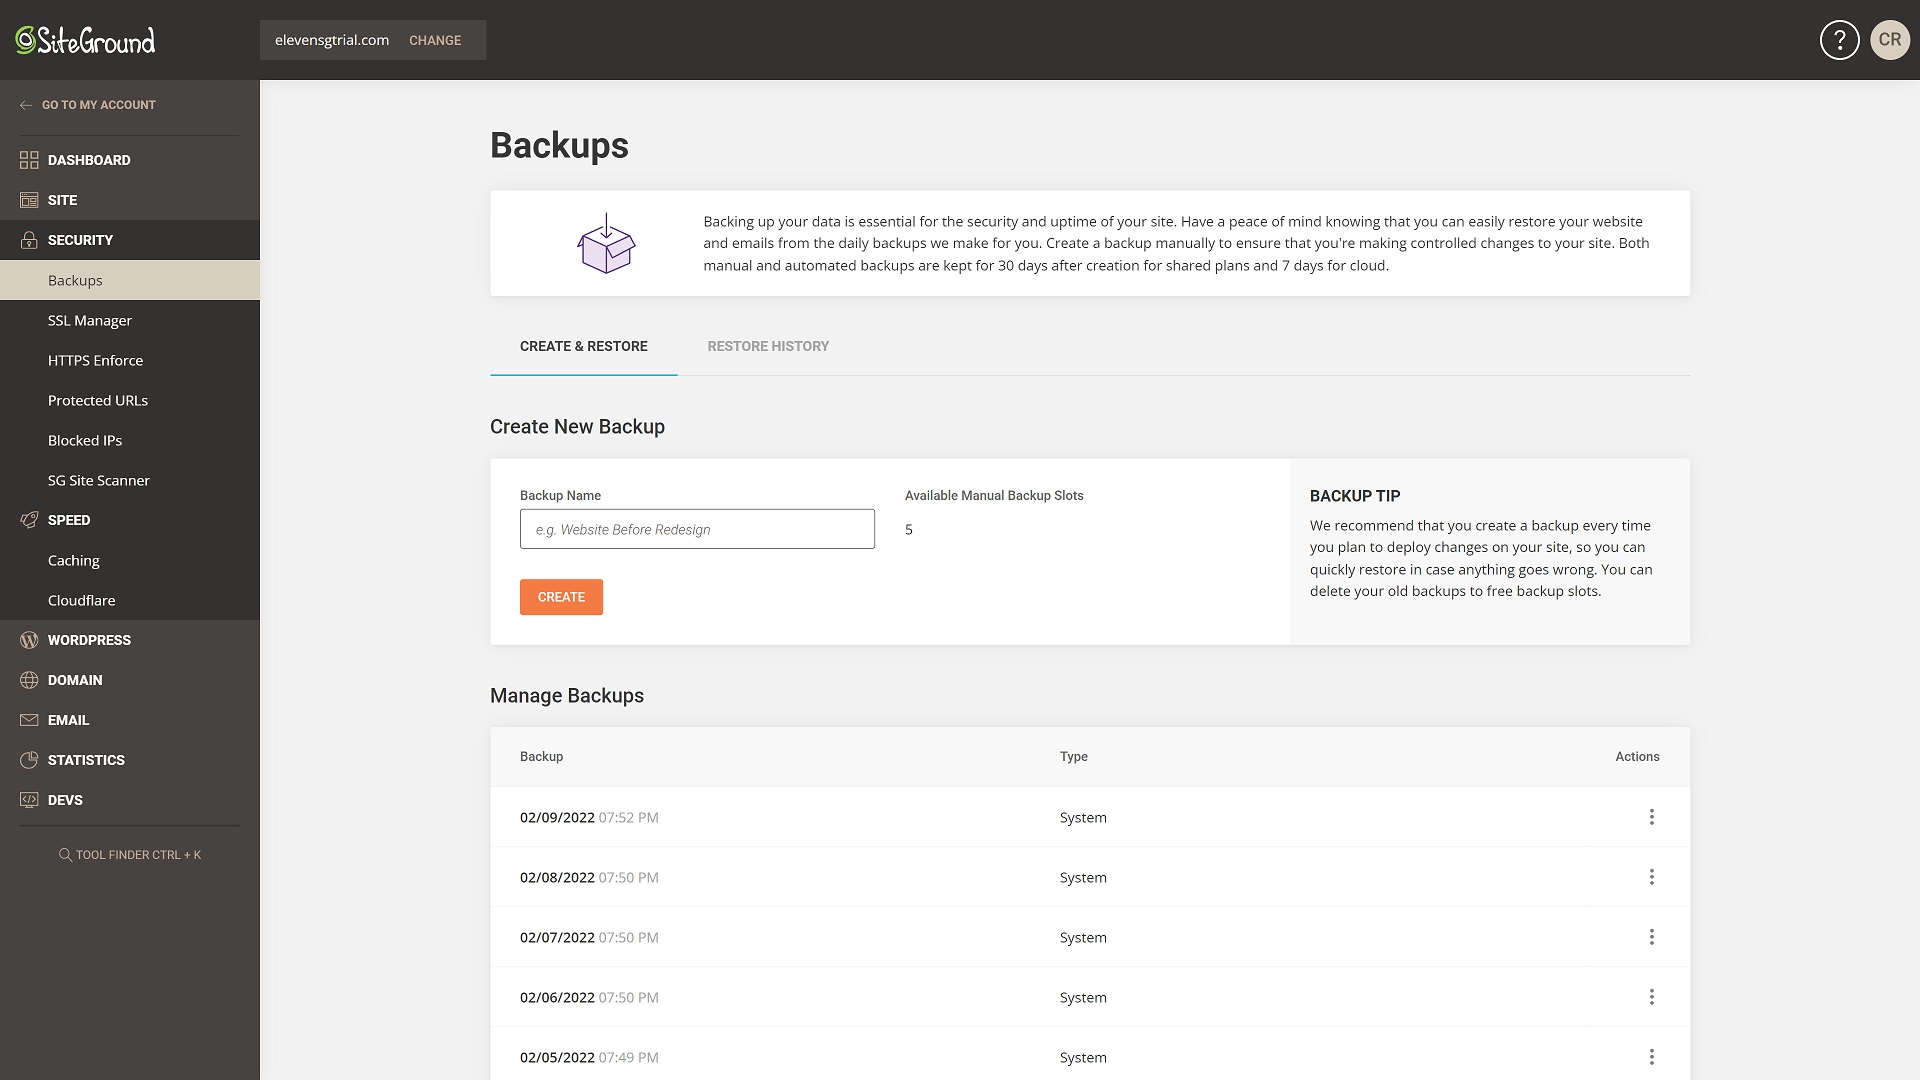The height and width of the screenshot is (1080, 1920).
Task: Click Go To My Account link
Action: click(x=99, y=104)
